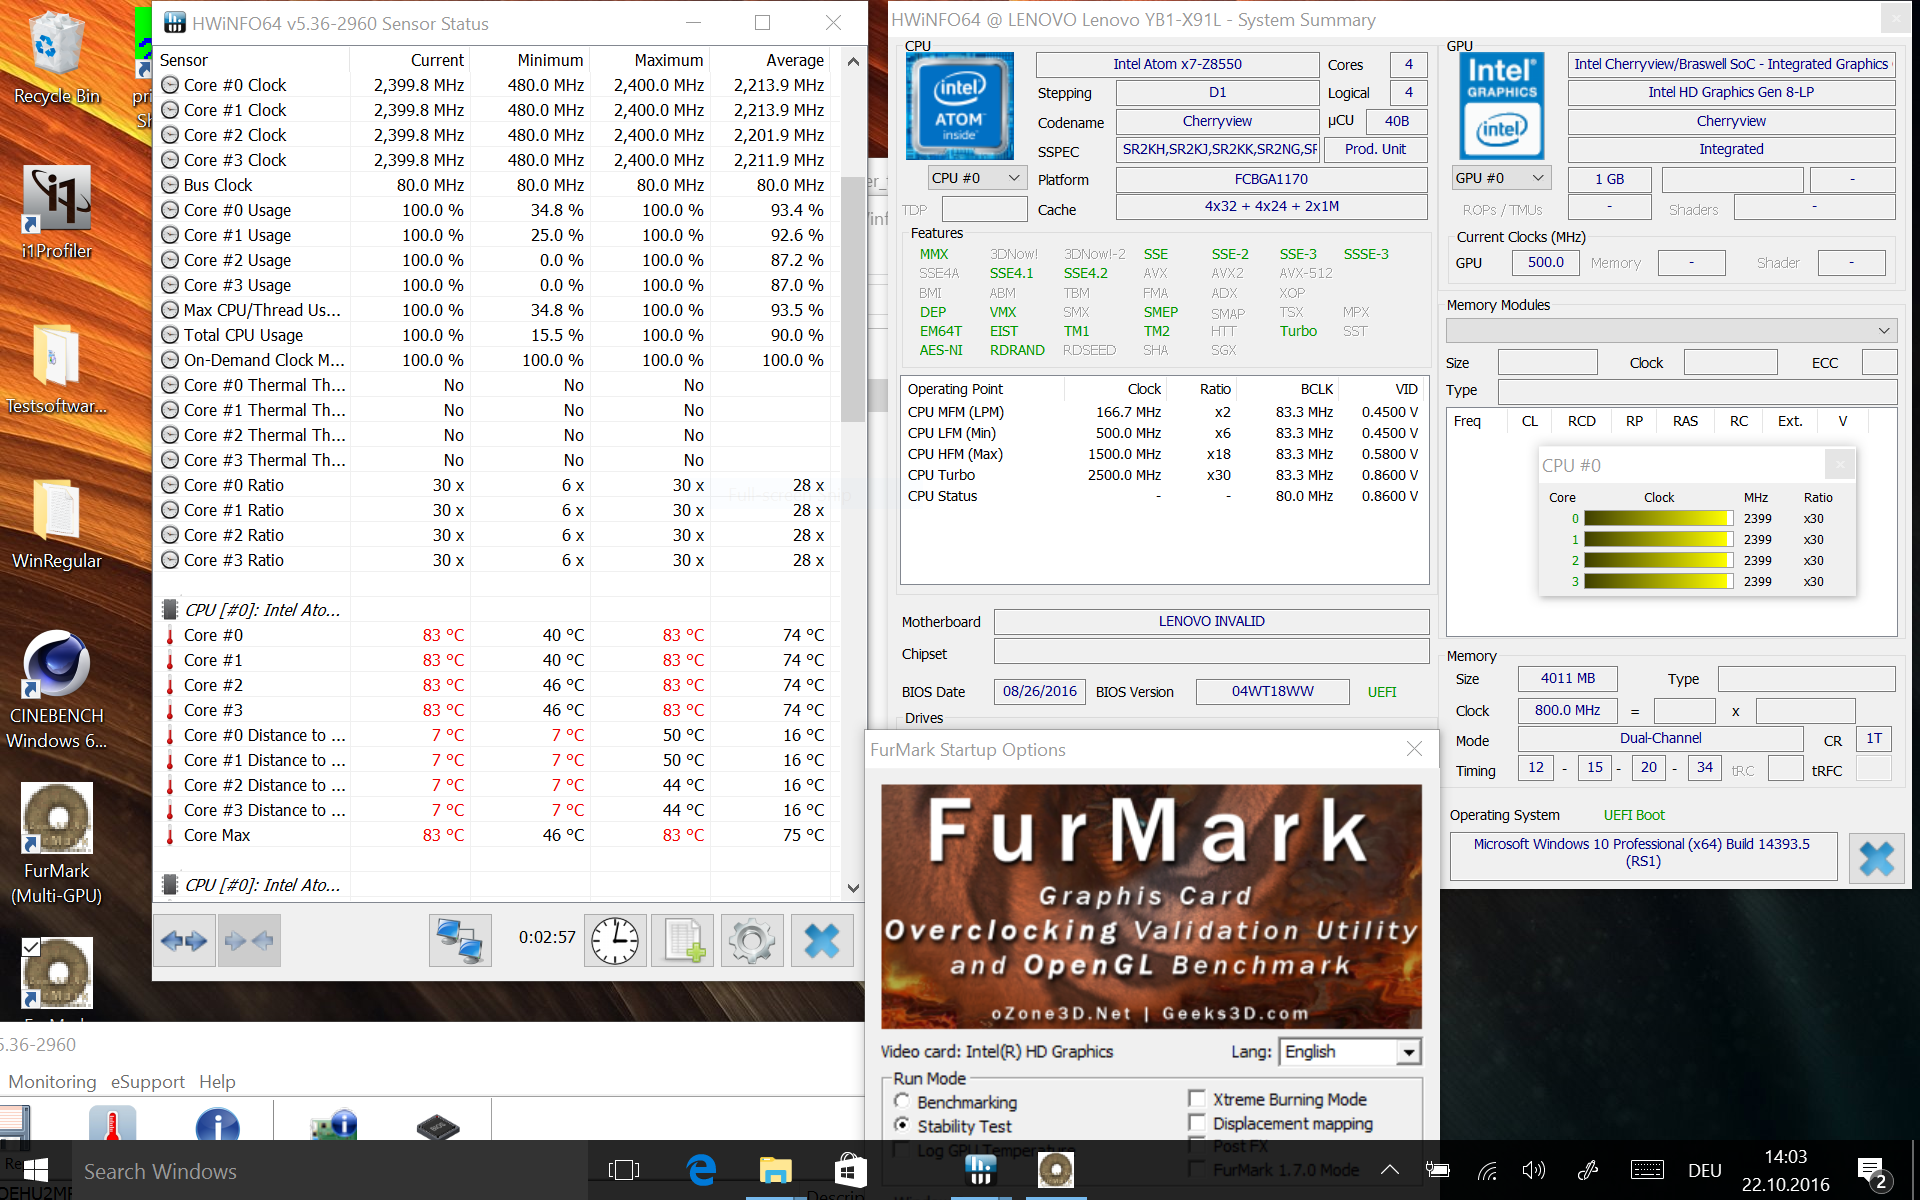This screenshot has height=1200, width=1920.
Task: Open the Monitoring menu in HWiNFO
Action: (x=52, y=1081)
